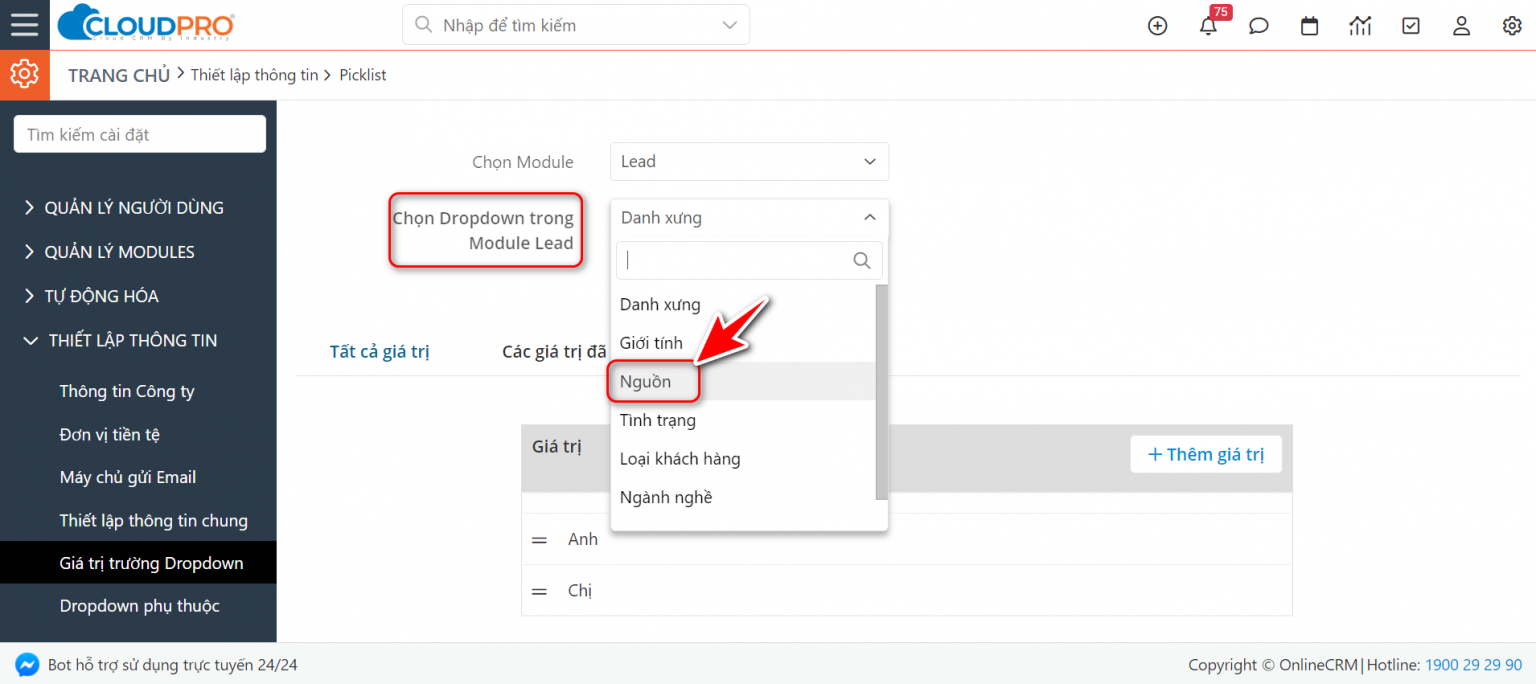Open the user profile icon
Viewport: 1536px width, 684px height.
[x=1461, y=26]
